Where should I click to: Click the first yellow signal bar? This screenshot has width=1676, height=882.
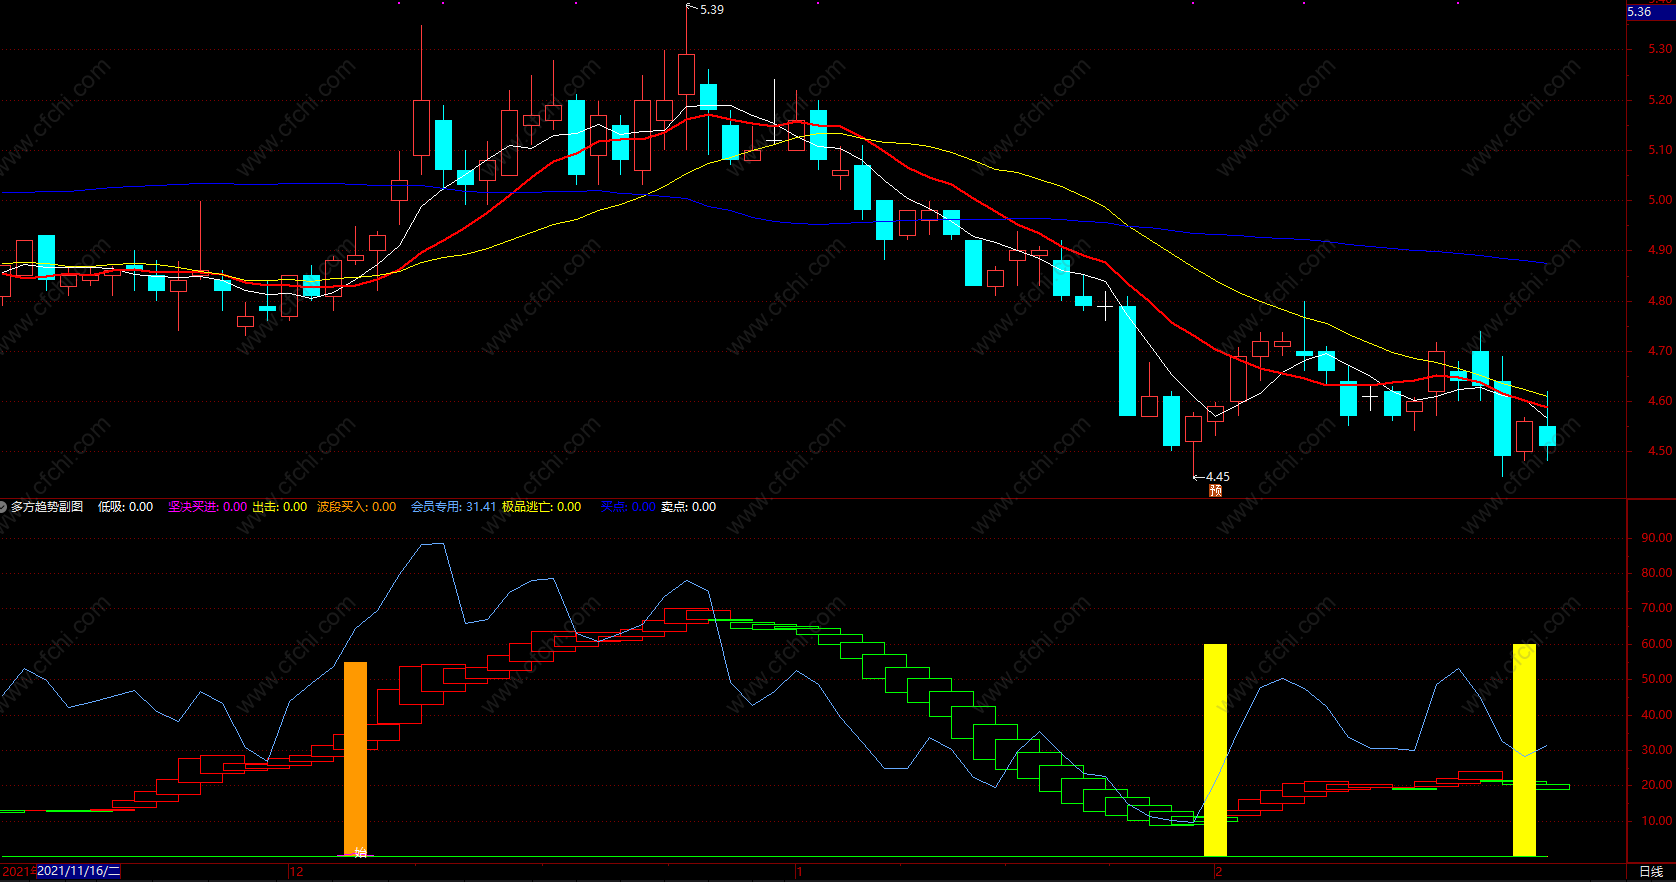1215,750
